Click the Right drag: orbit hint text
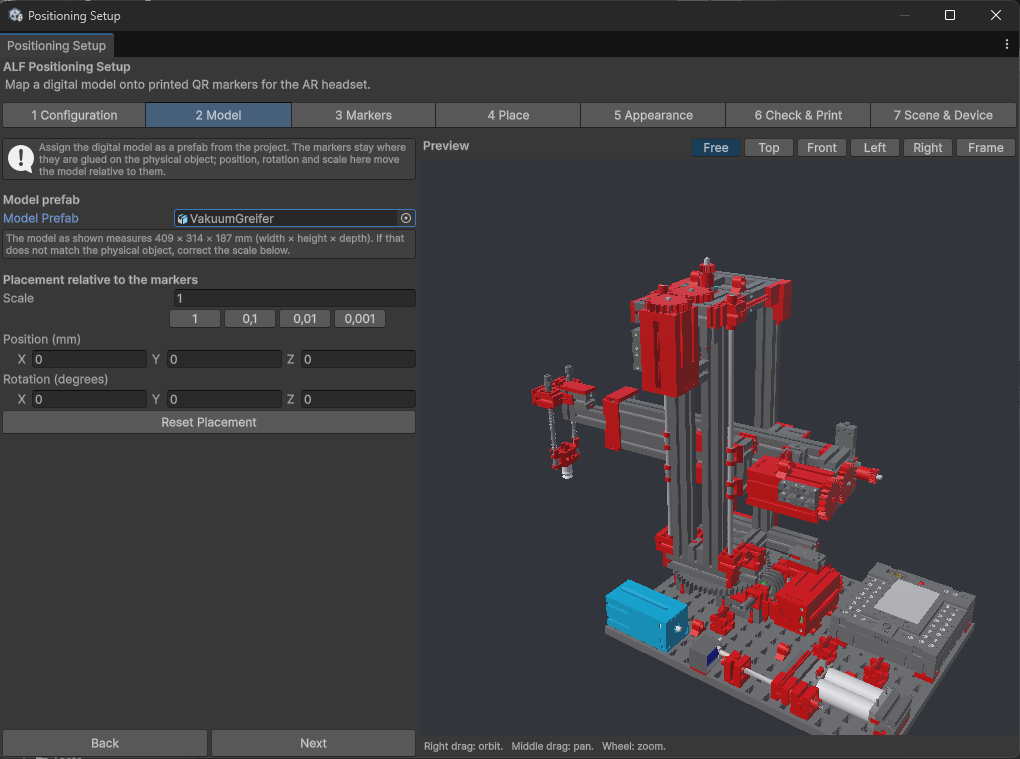This screenshot has width=1020, height=759. pyautogui.click(x=463, y=746)
